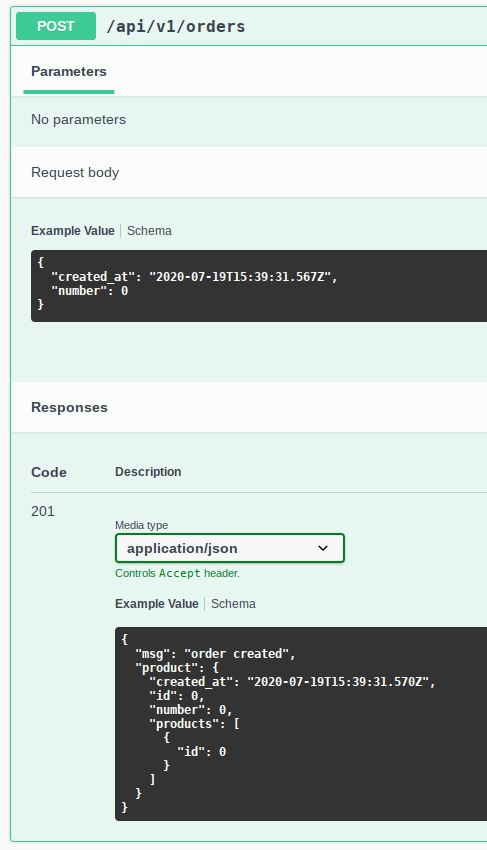
Task: Select Example Value for the 201 response
Action: click(157, 603)
